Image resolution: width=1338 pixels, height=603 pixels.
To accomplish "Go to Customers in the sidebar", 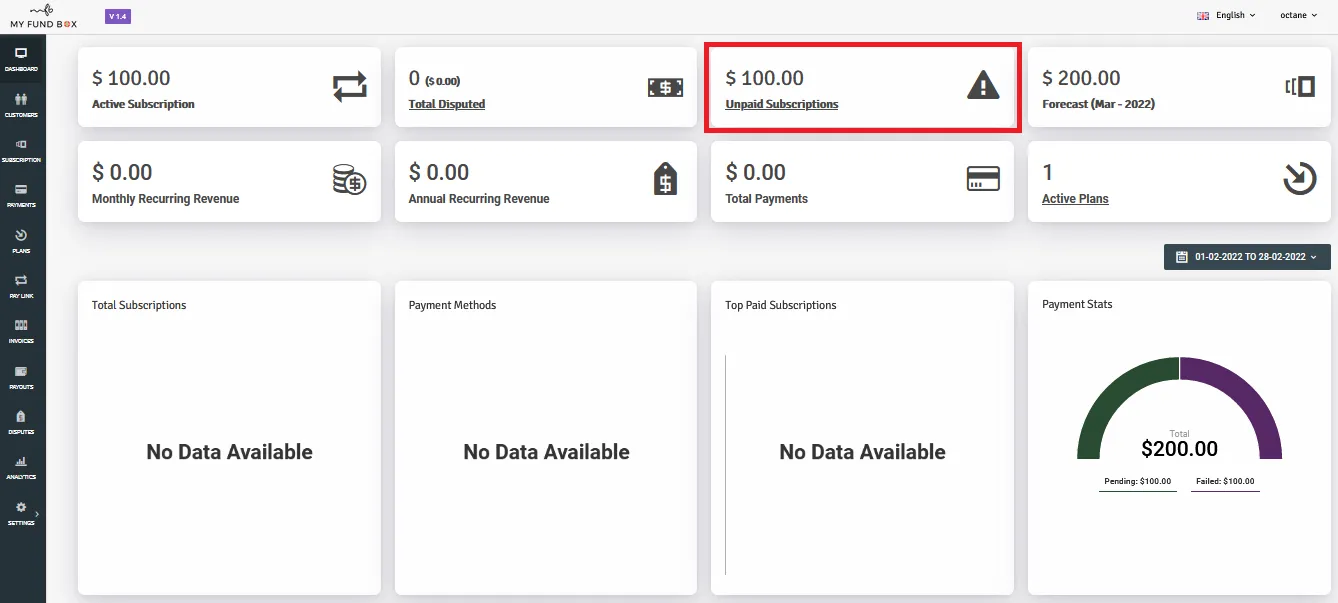I will pos(21,105).
